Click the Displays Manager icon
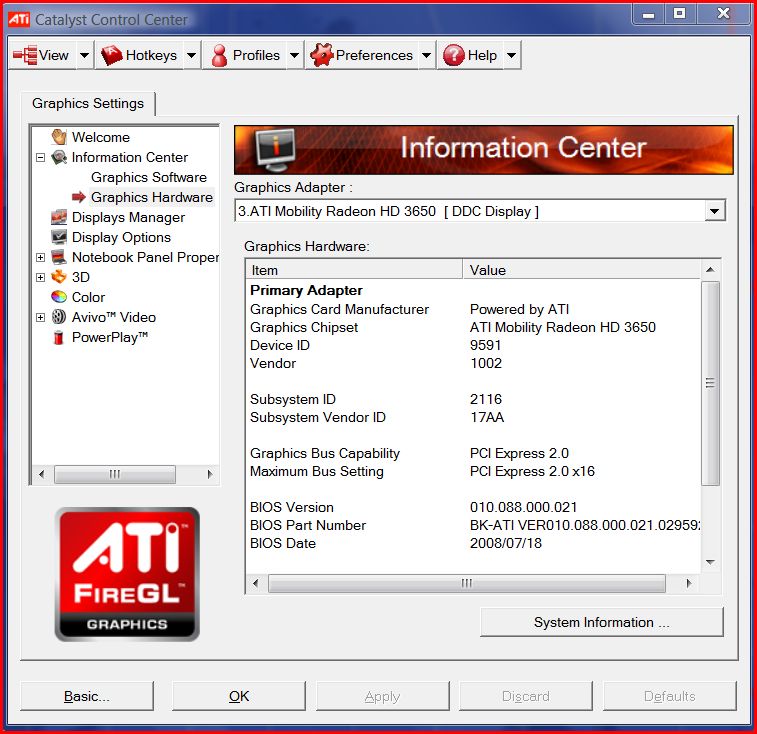The width and height of the screenshot is (757, 734). pos(59,217)
